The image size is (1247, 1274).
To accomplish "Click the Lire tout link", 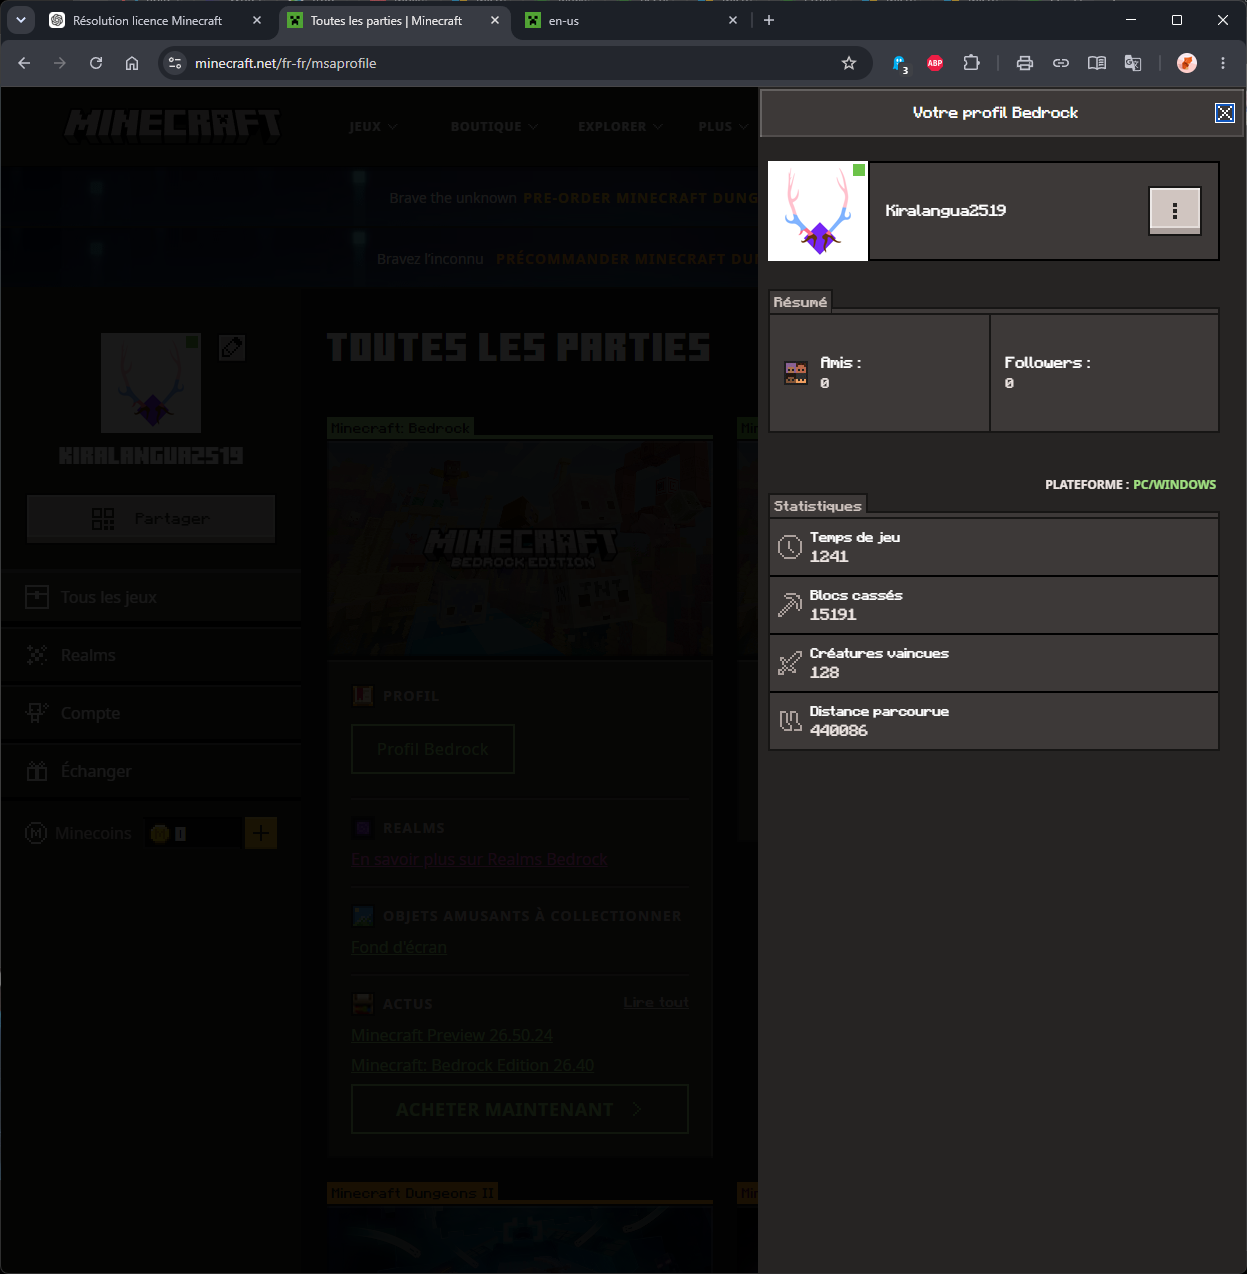I will coord(656,1002).
